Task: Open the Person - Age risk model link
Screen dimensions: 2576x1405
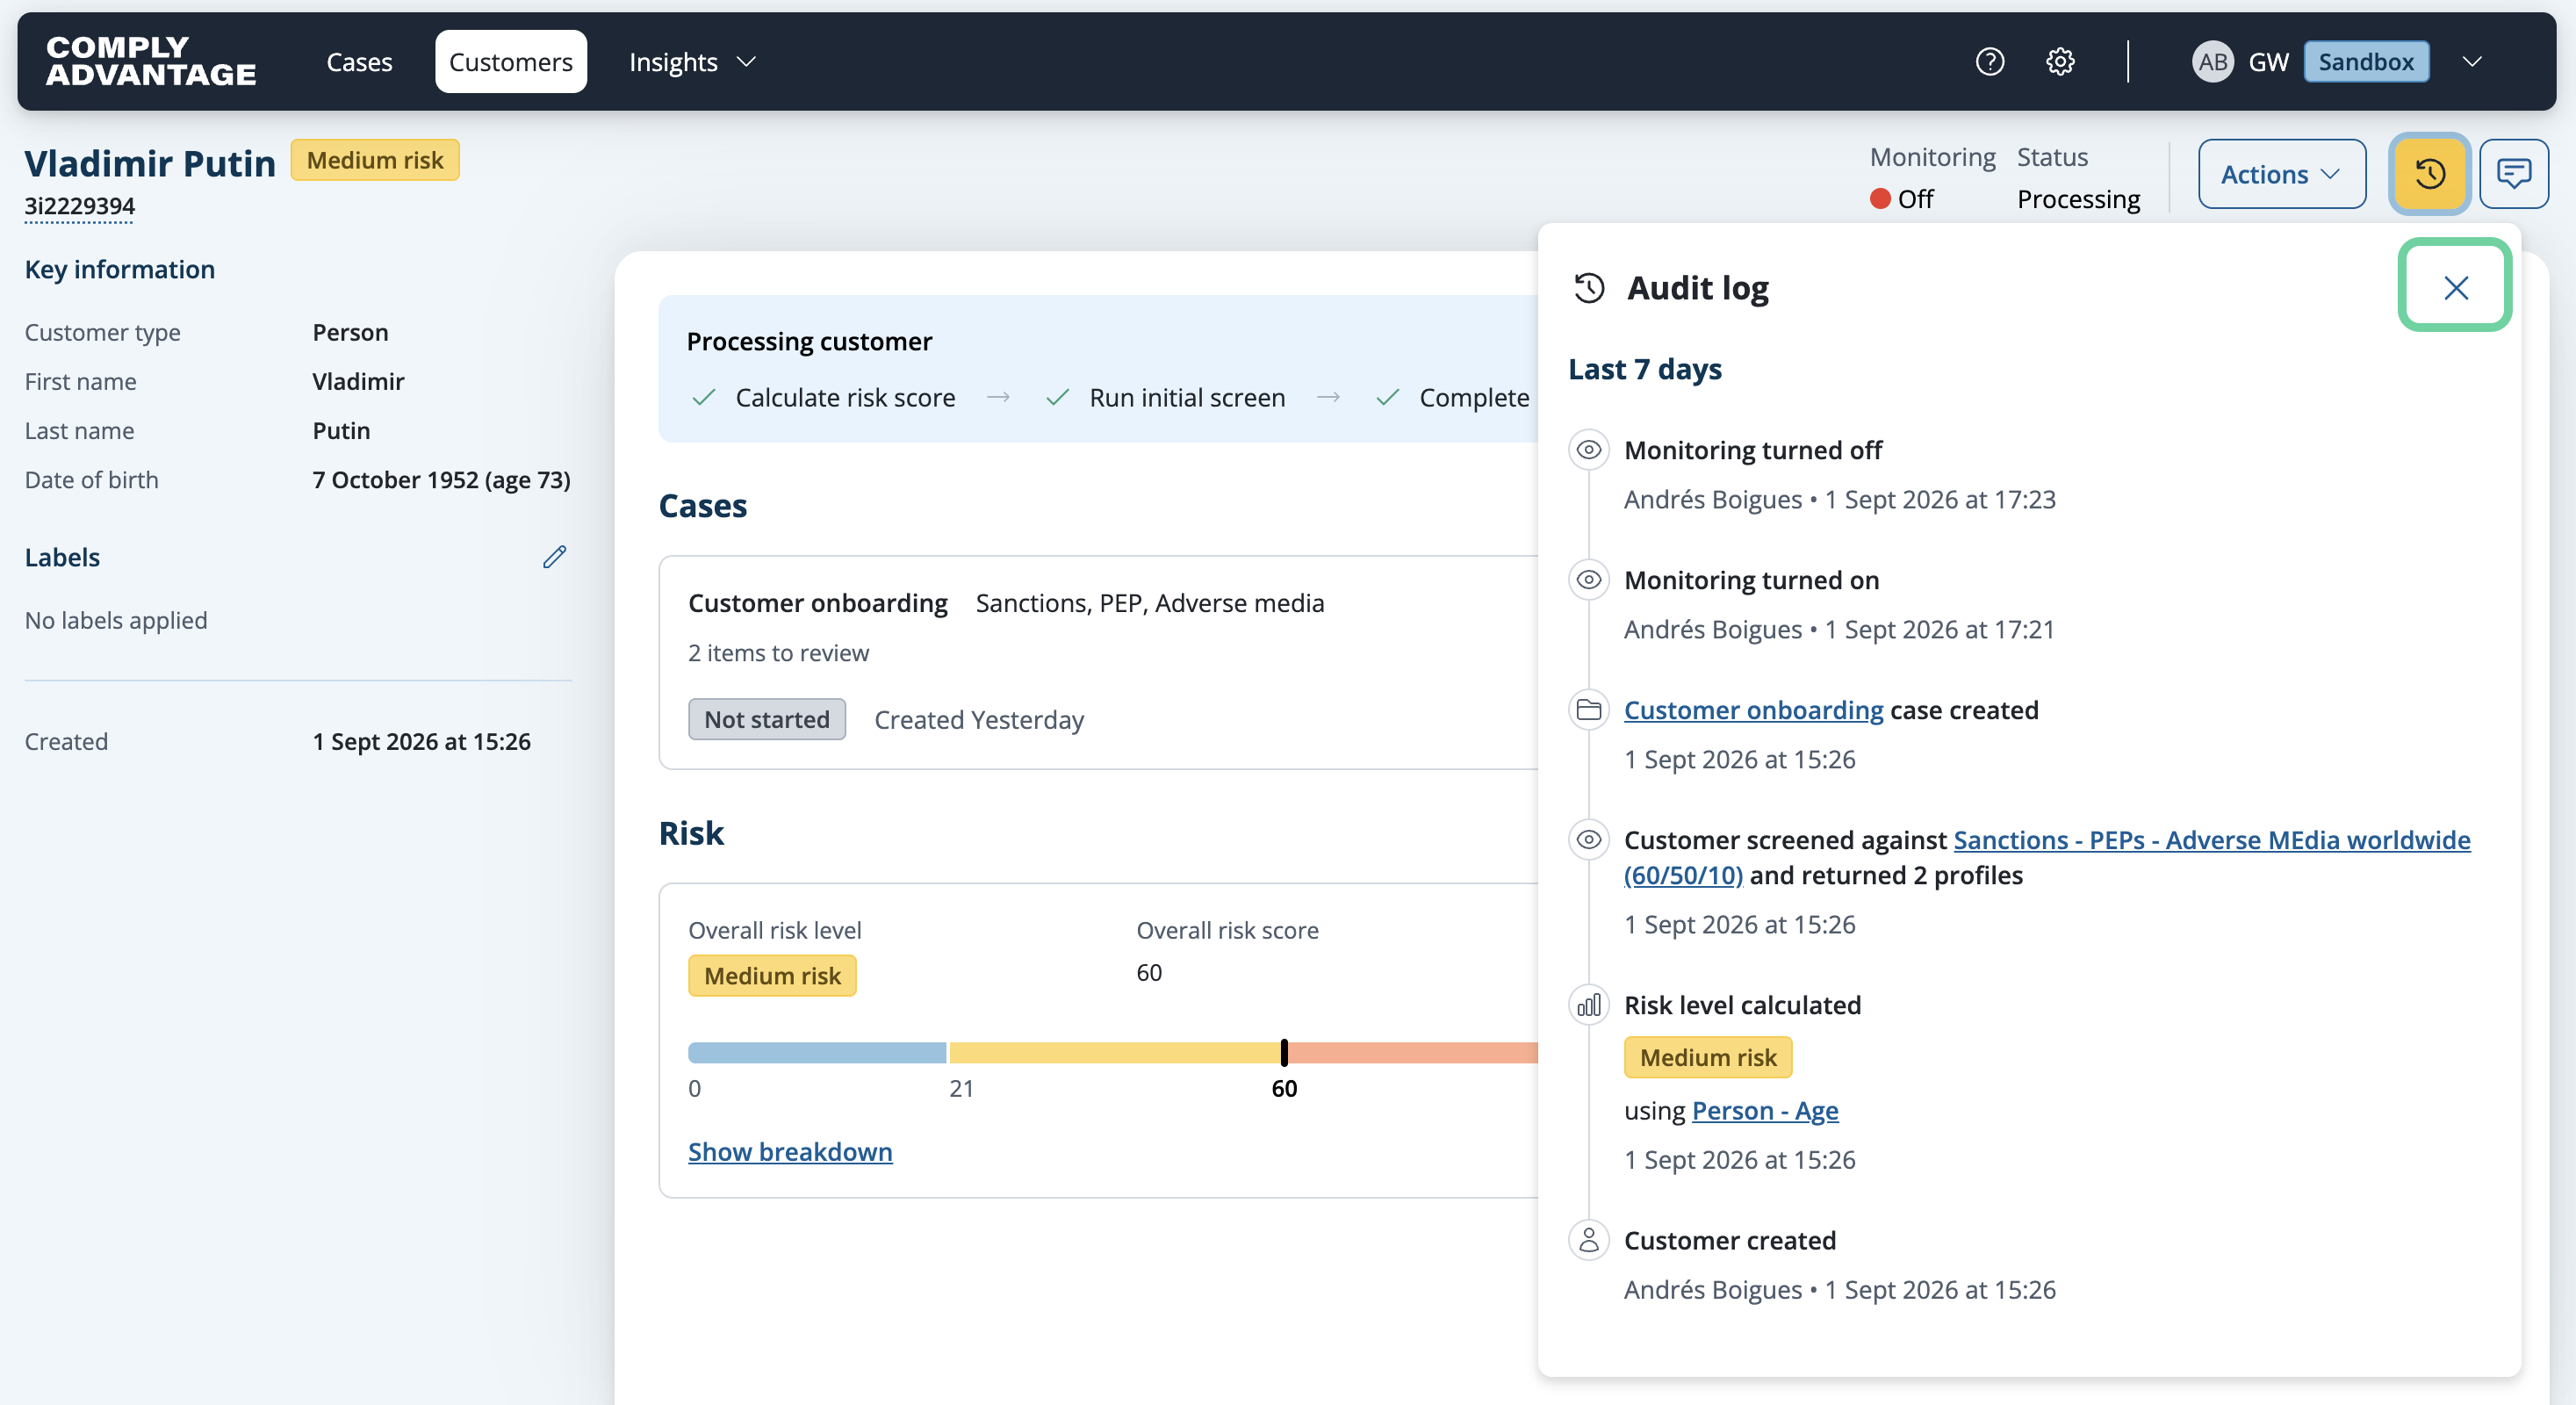Action: tap(1764, 1110)
